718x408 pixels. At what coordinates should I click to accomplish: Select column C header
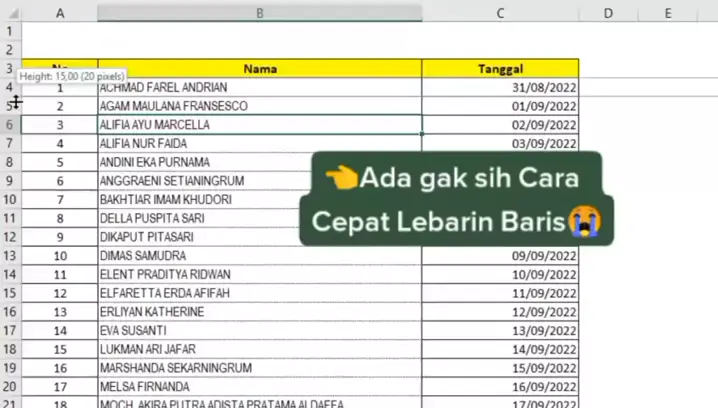coord(499,13)
